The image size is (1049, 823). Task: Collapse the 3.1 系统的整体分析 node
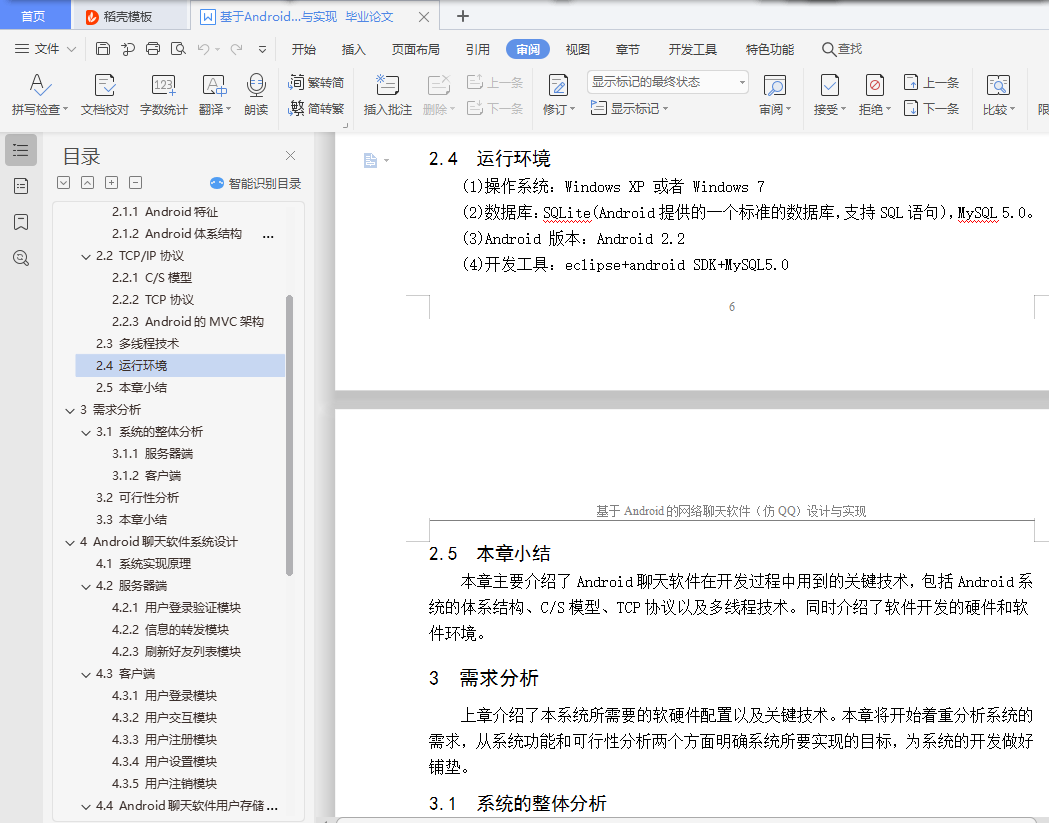(86, 433)
